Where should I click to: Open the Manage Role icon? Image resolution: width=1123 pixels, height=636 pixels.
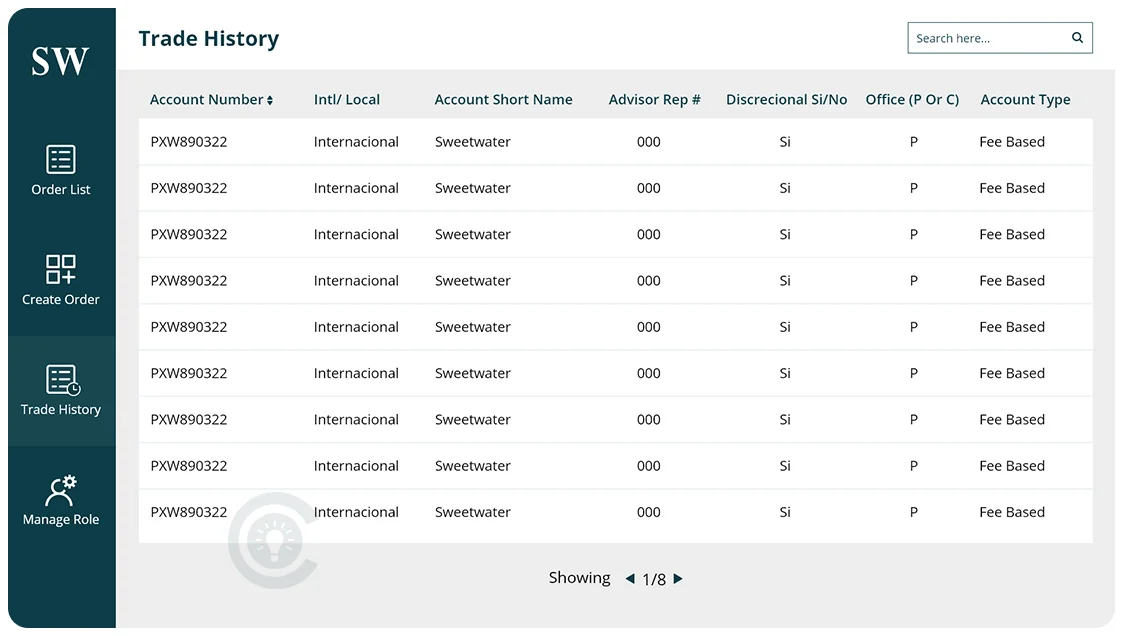(x=61, y=490)
